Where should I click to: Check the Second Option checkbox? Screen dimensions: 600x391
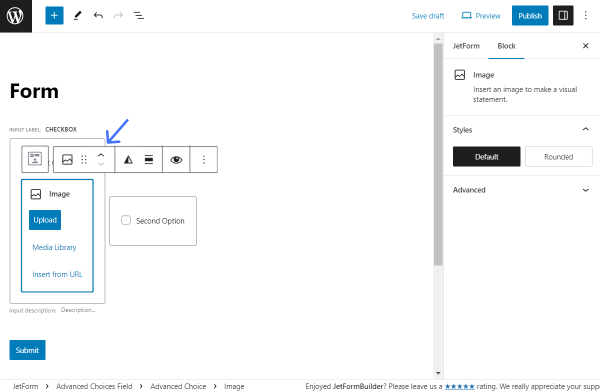click(x=126, y=220)
